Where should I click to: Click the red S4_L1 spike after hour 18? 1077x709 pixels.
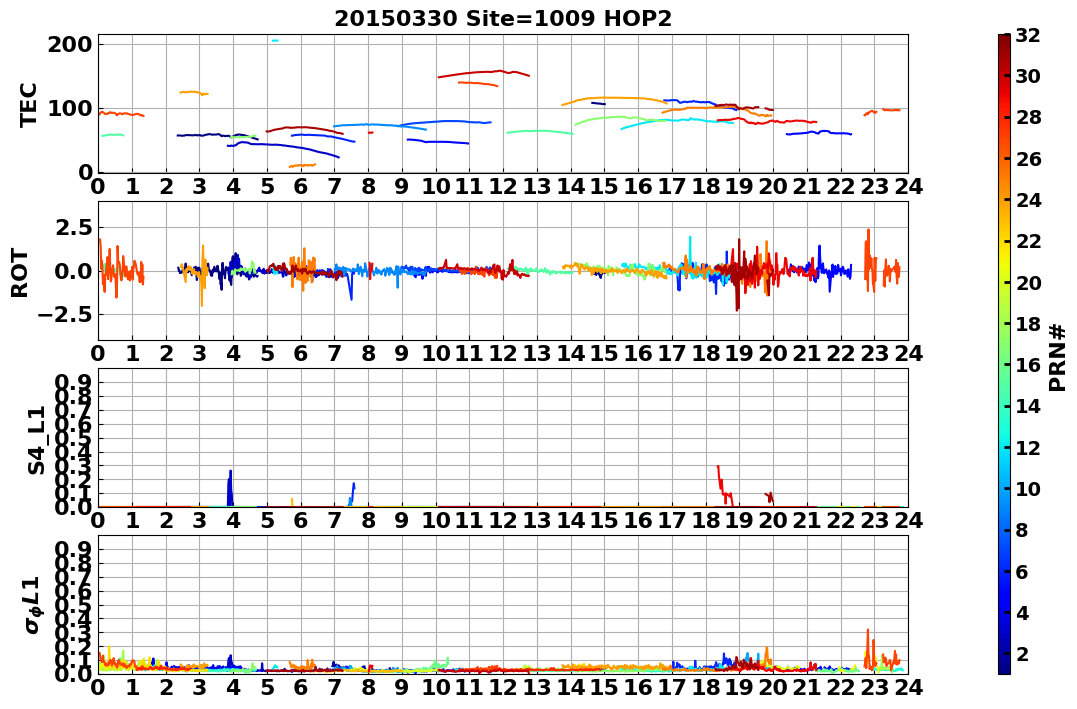coord(724,486)
